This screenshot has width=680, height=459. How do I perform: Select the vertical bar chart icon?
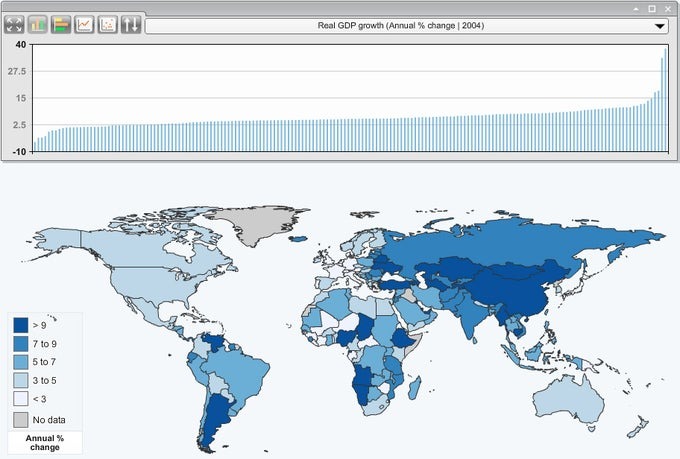coord(38,25)
